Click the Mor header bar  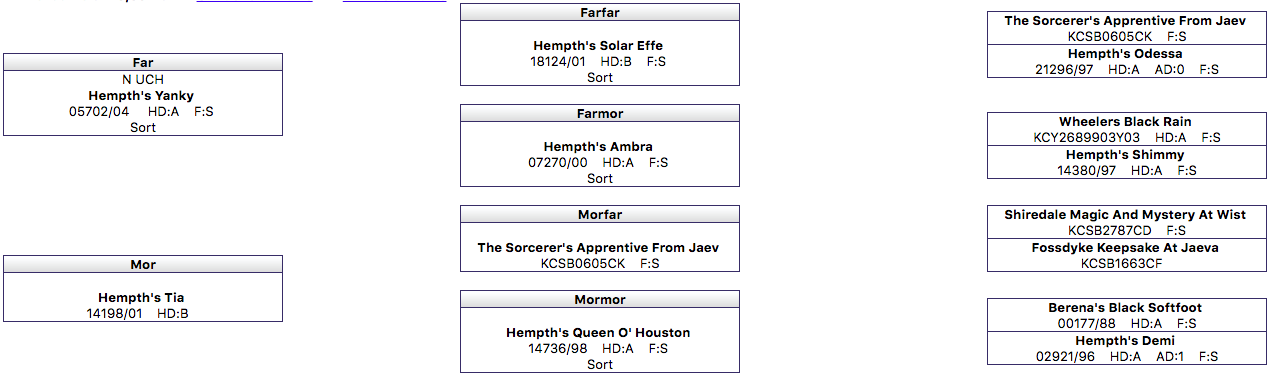click(143, 264)
